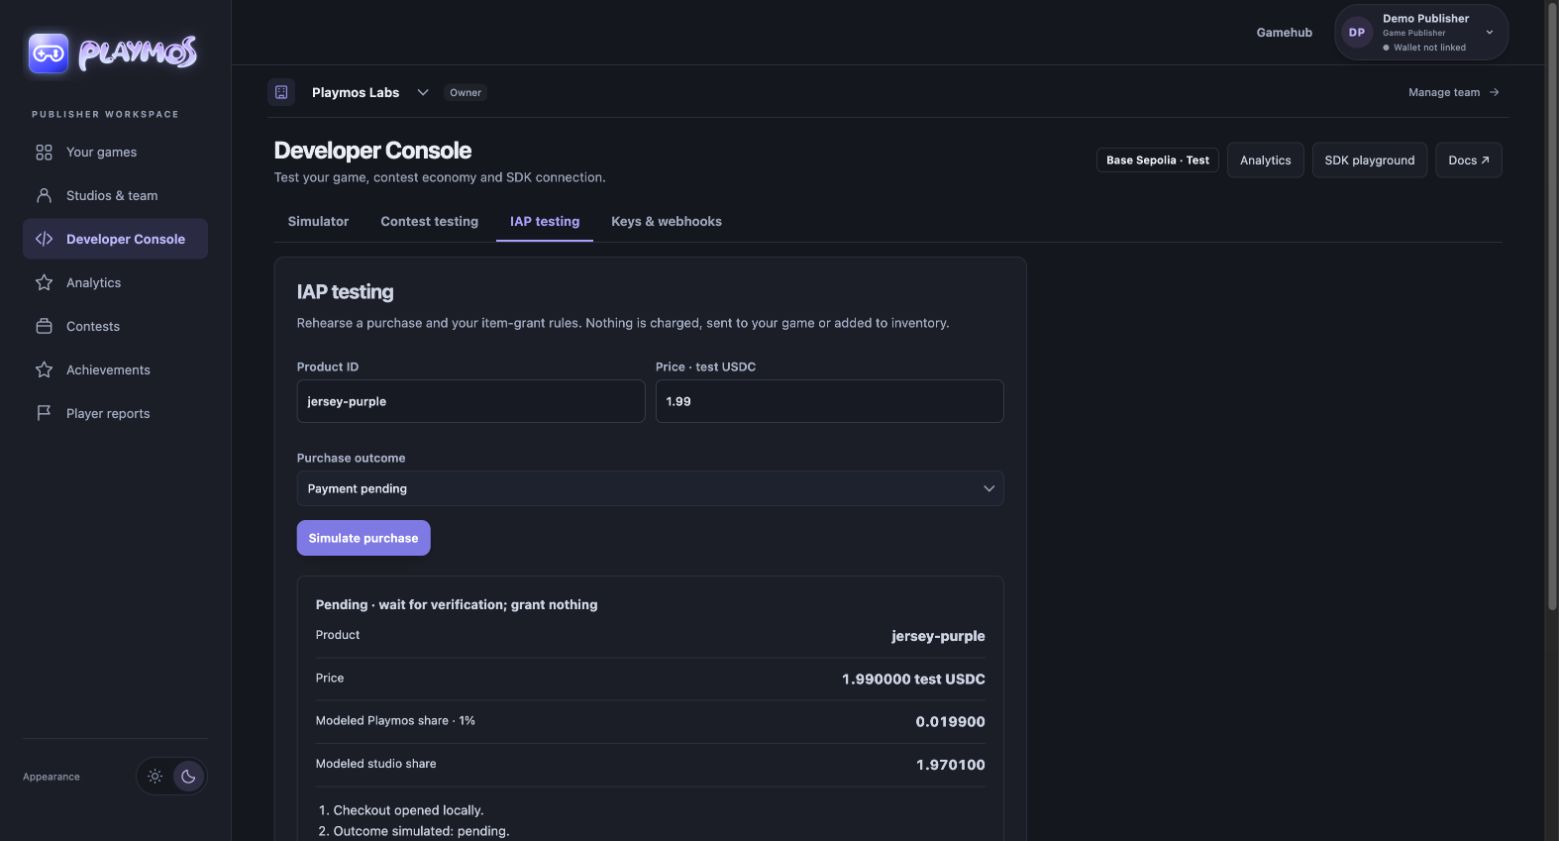Click the Base Sepolia · Test network badge

[1157, 160]
